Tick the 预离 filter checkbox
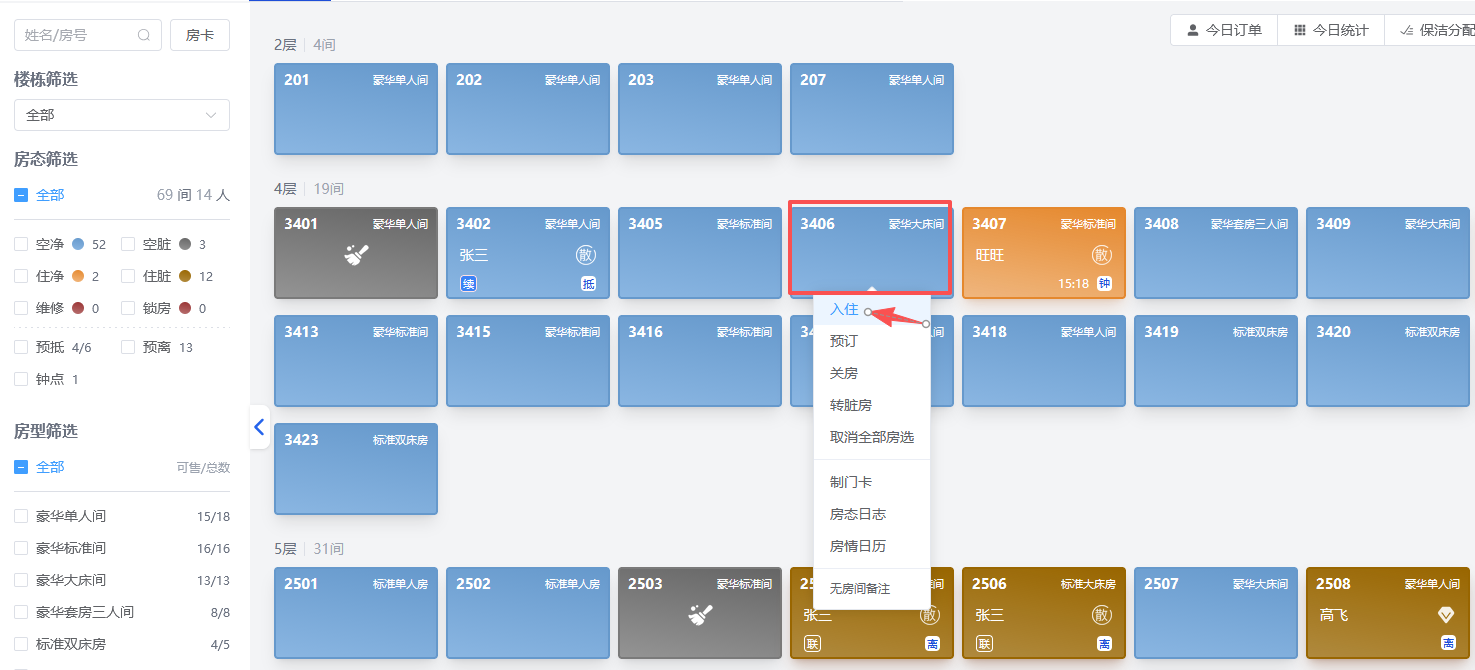Viewport: 1475px width, 670px height. tap(128, 347)
